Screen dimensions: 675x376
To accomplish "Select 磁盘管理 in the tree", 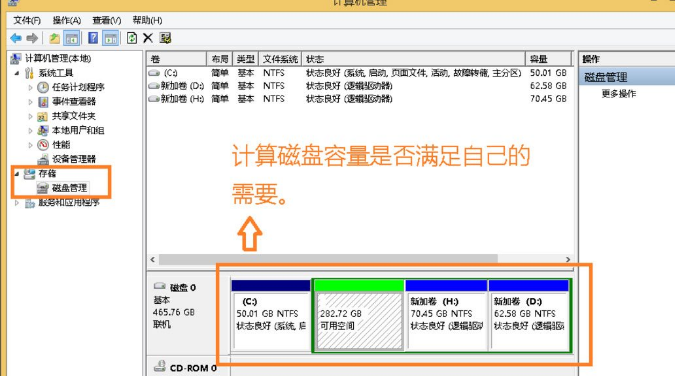I will [69, 188].
